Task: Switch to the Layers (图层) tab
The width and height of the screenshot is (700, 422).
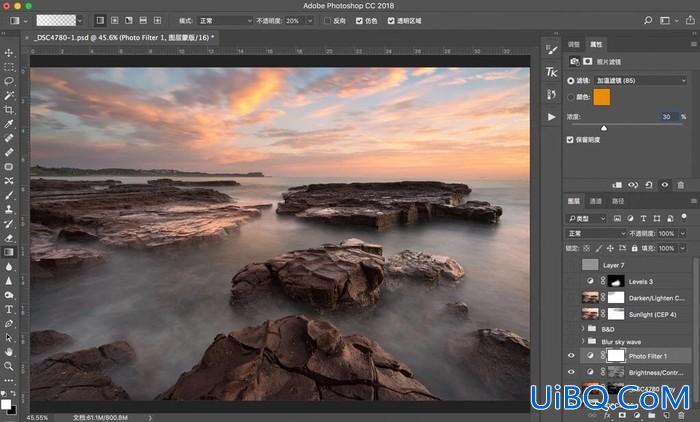Action: coord(574,201)
